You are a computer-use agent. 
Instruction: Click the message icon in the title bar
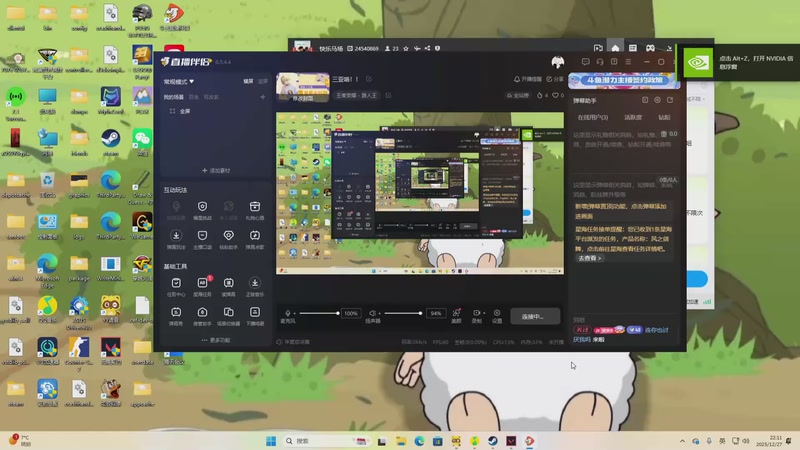coord(586,62)
